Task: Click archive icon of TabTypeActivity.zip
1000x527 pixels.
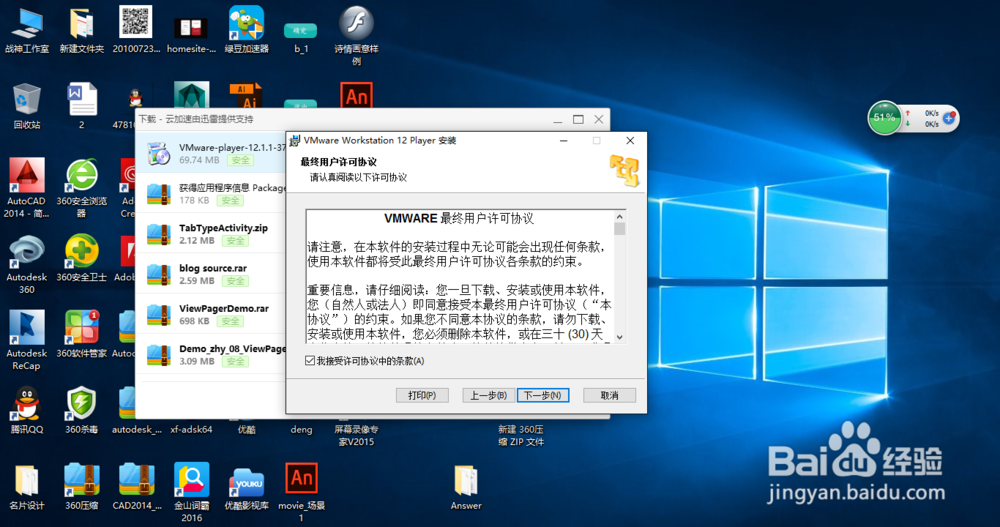Action: tap(158, 234)
